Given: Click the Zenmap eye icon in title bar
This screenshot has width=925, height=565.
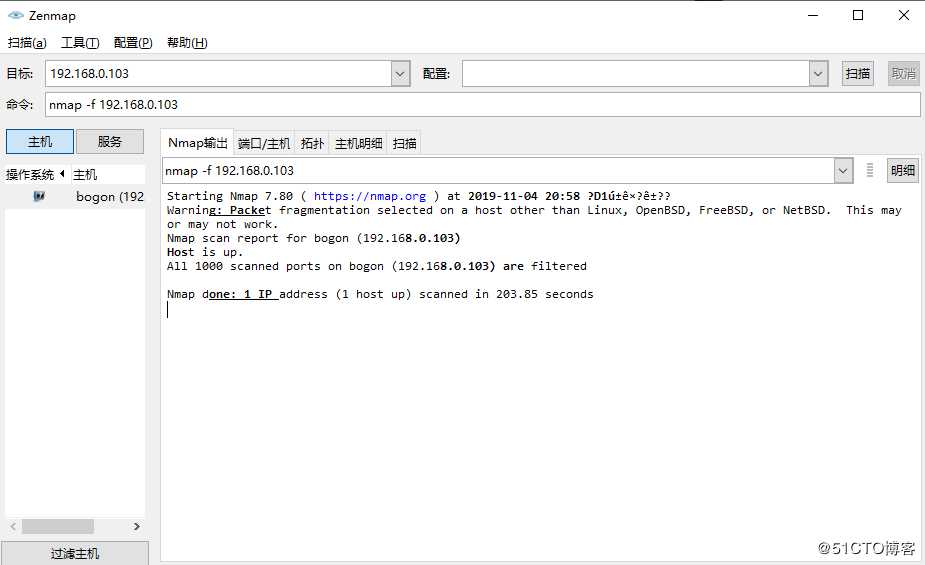Looking at the screenshot, I should 16,15.
